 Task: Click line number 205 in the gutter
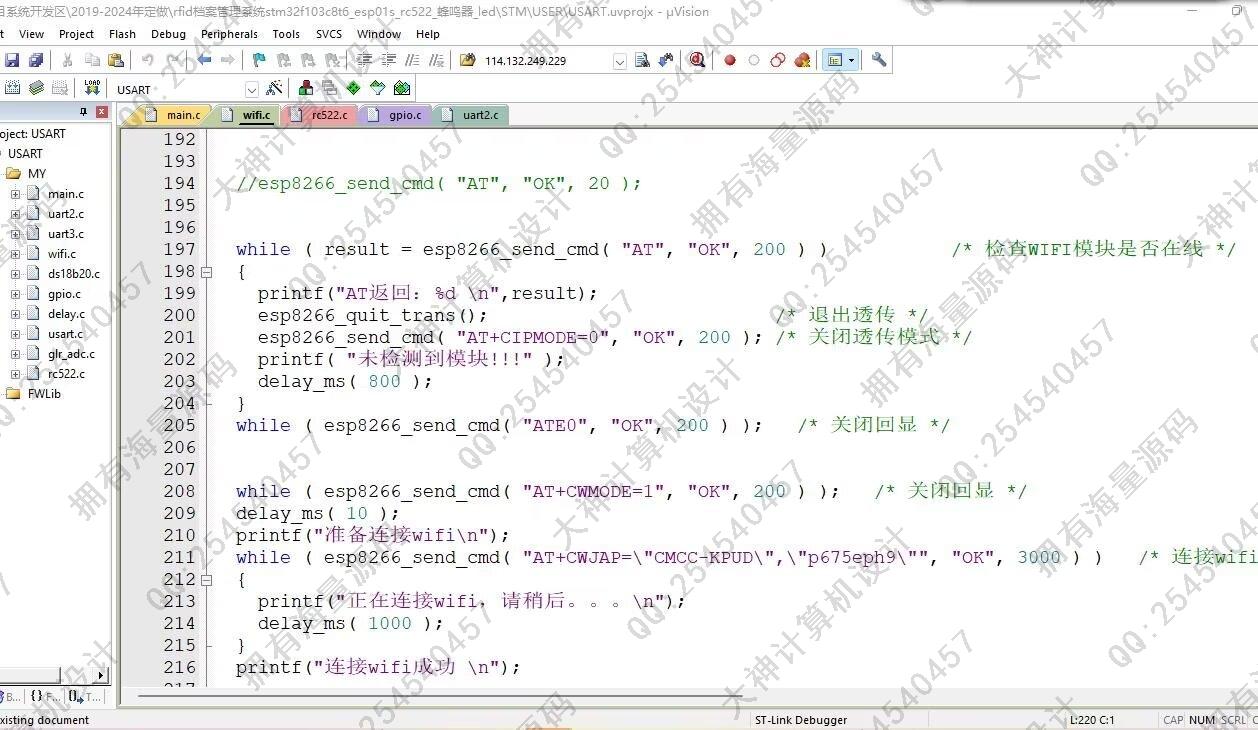coord(179,425)
